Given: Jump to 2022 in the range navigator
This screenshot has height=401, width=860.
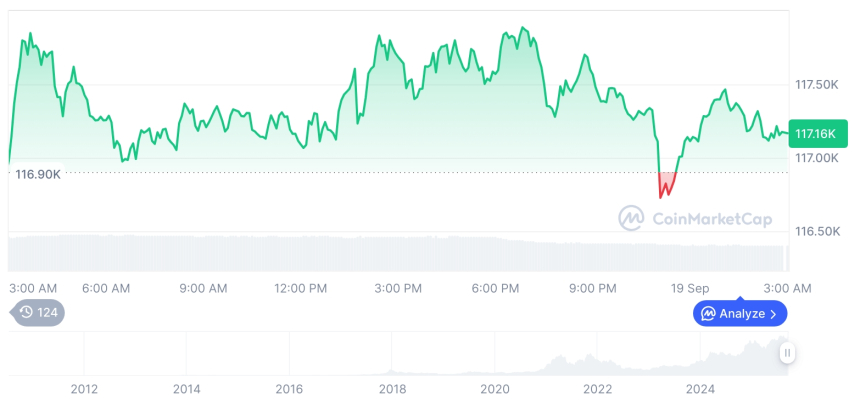Looking at the screenshot, I should (597, 389).
